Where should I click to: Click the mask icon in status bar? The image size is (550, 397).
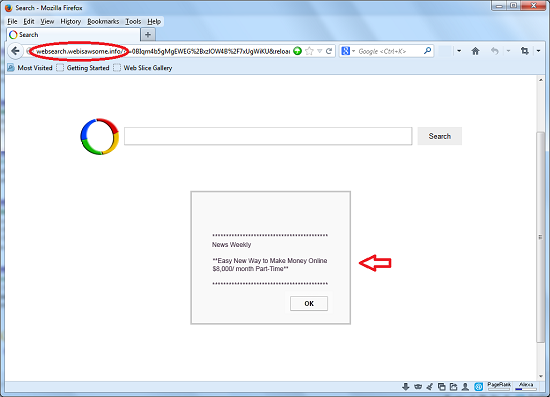coord(418,387)
